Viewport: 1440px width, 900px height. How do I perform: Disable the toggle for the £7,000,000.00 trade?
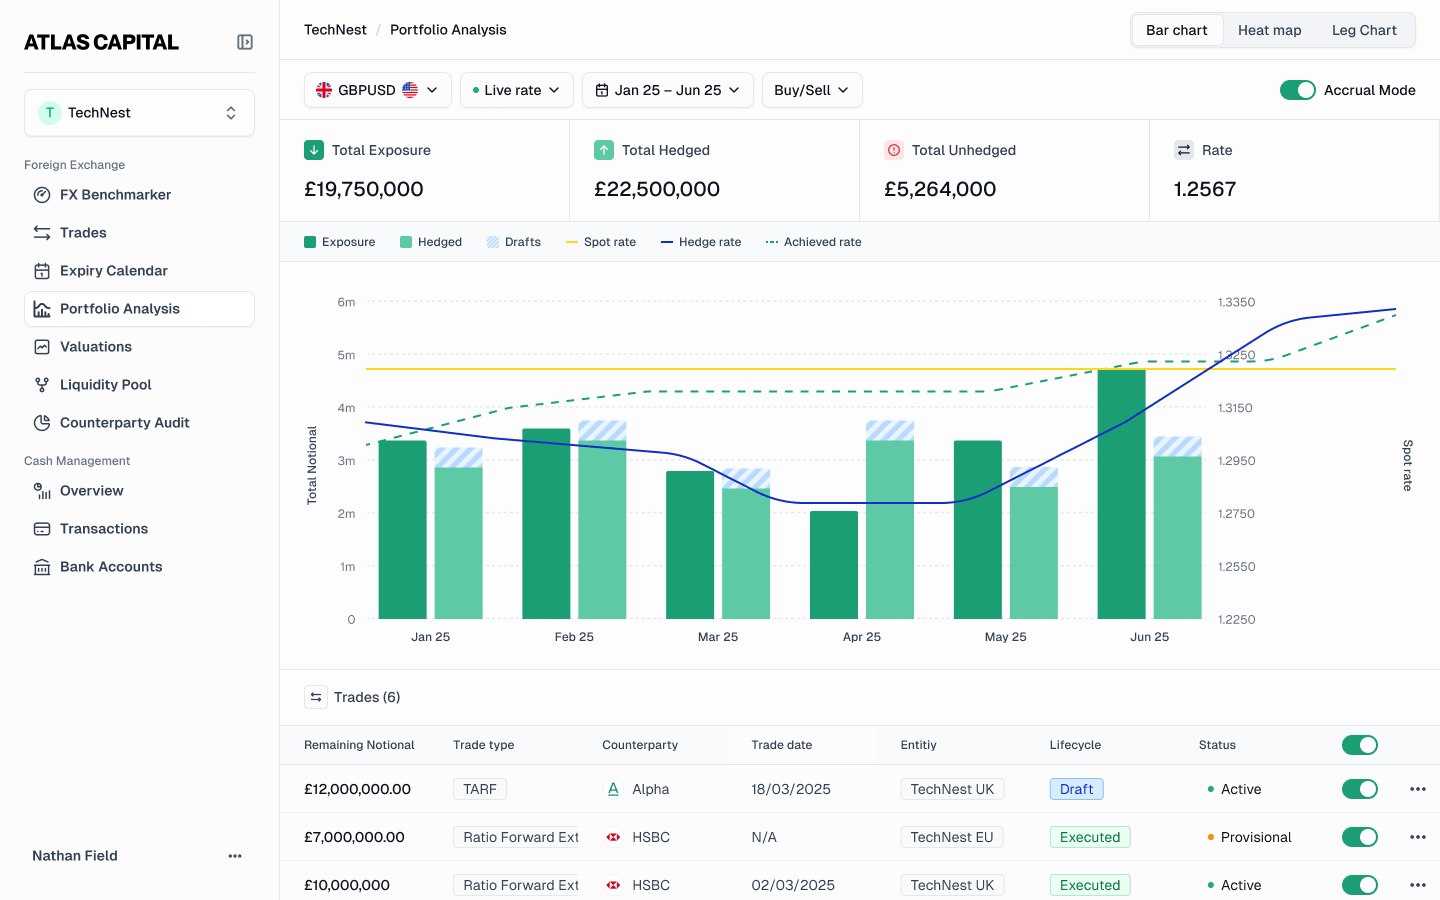(1360, 837)
